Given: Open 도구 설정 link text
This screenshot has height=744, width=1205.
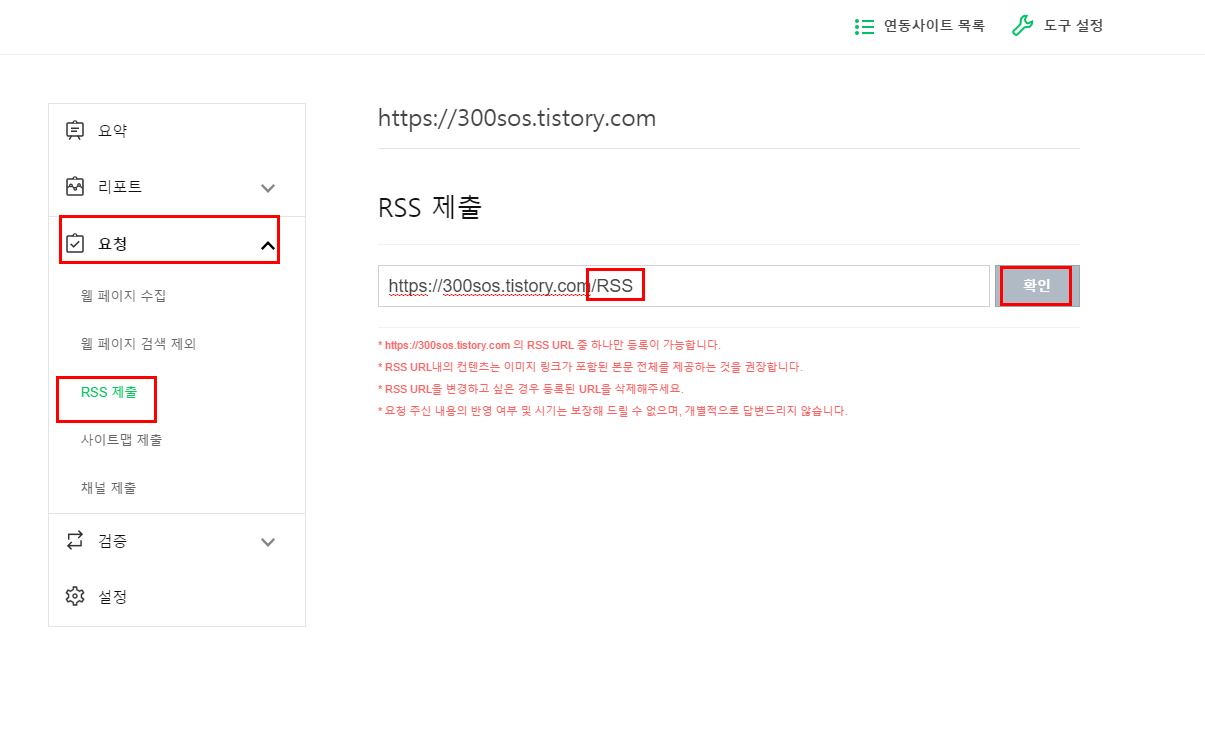Looking at the screenshot, I should [x=1073, y=26].
